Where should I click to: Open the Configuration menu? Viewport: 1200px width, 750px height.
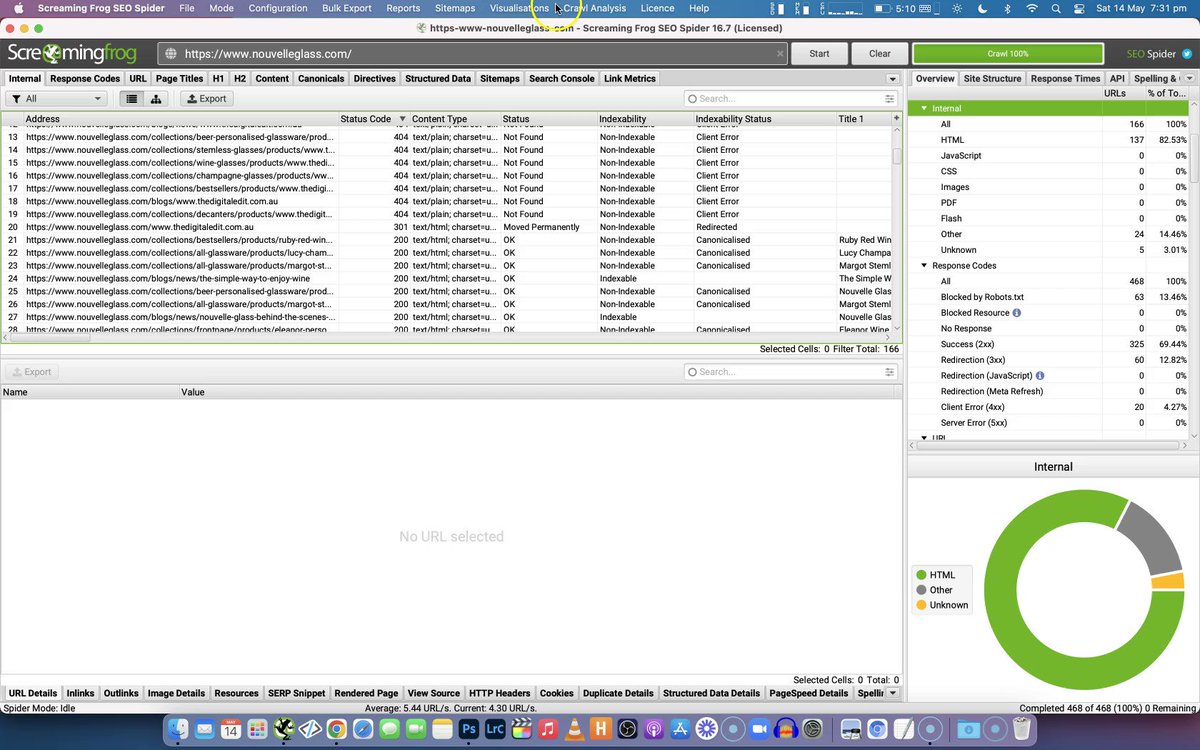(x=278, y=8)
